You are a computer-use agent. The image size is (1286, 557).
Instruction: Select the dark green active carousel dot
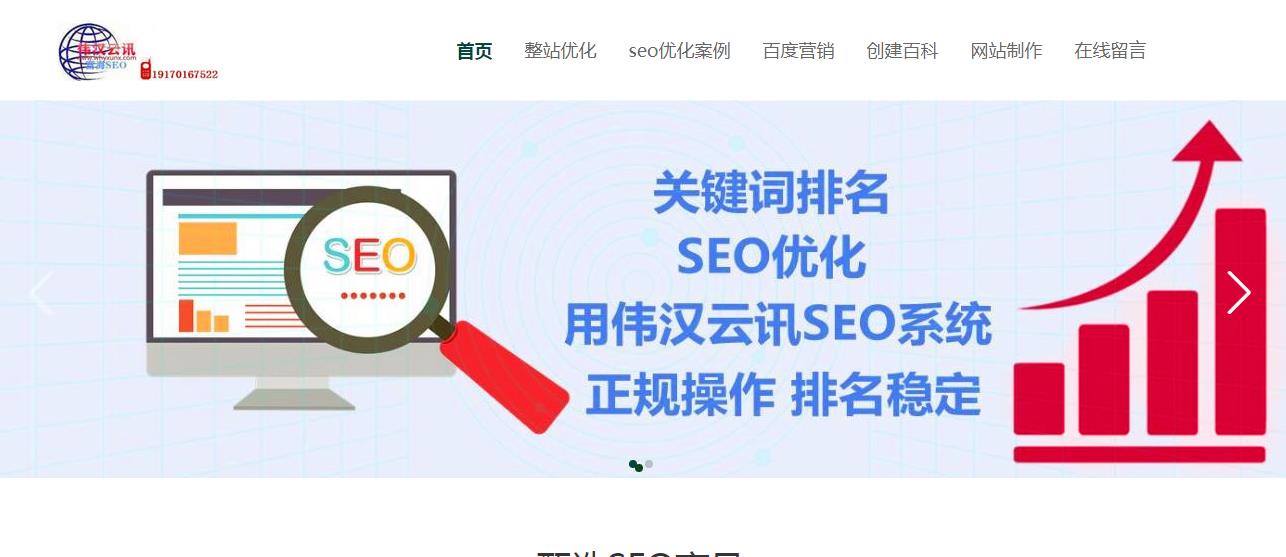[x=635, y=465]
